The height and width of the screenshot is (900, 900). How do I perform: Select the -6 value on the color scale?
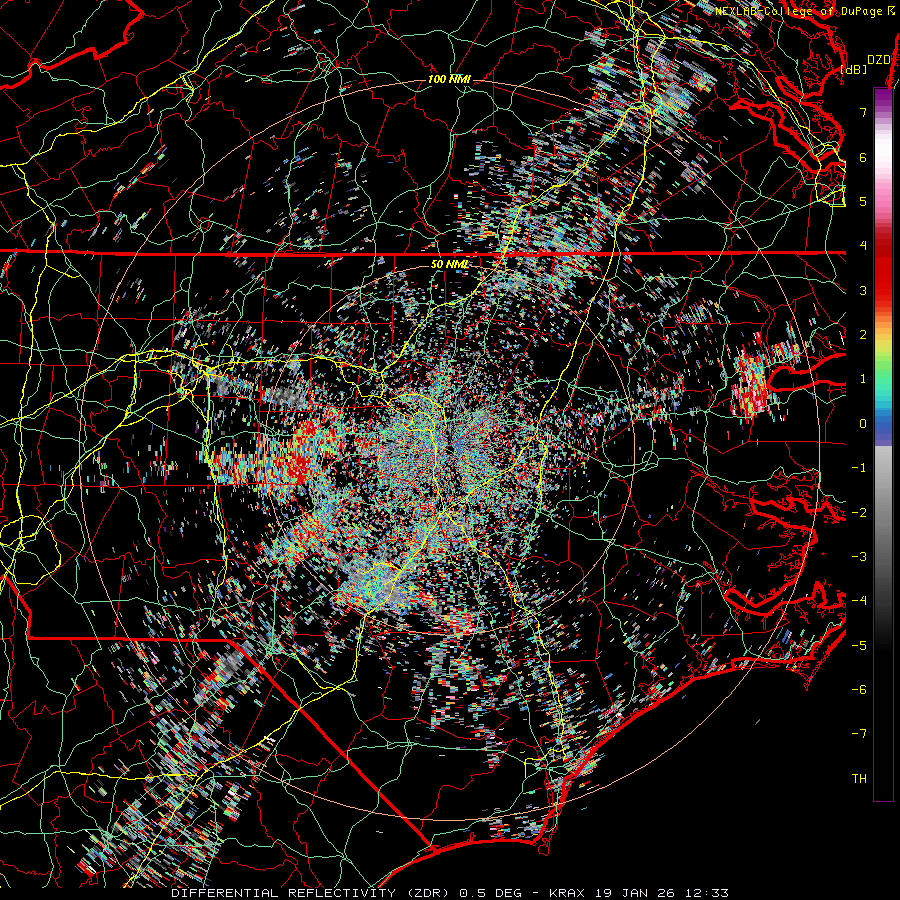coord(859,690)
